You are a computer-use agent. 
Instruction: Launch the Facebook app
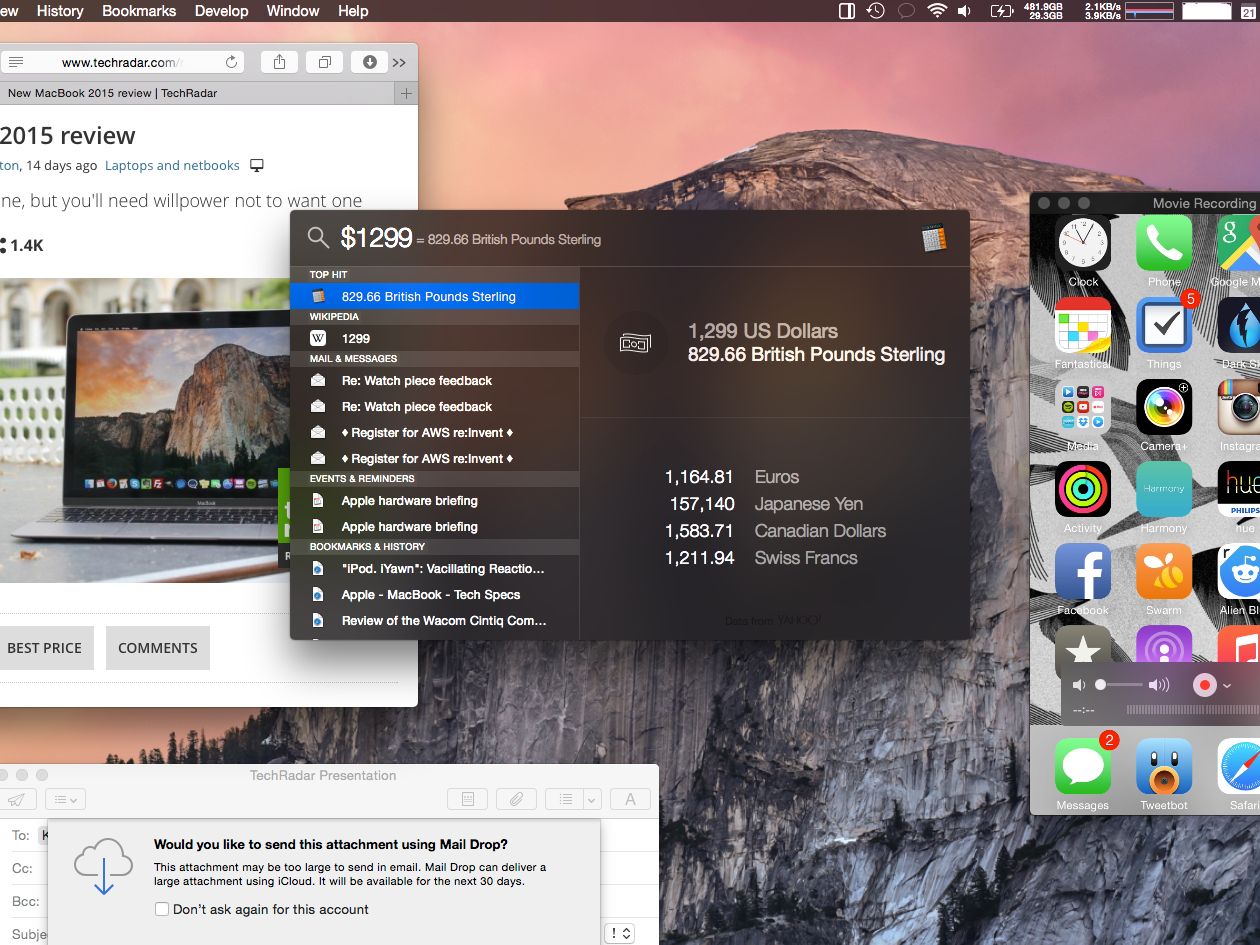pos(1083,571)
